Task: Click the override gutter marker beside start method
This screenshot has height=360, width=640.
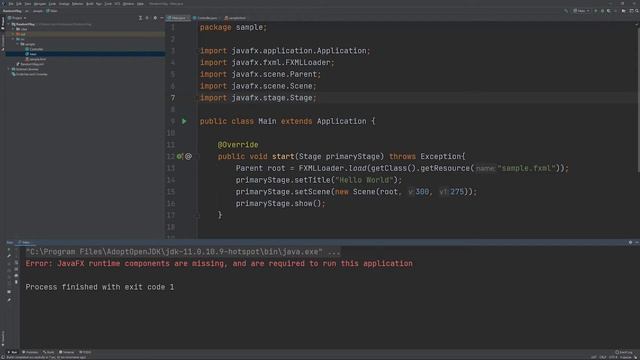Action: [180, 156]
